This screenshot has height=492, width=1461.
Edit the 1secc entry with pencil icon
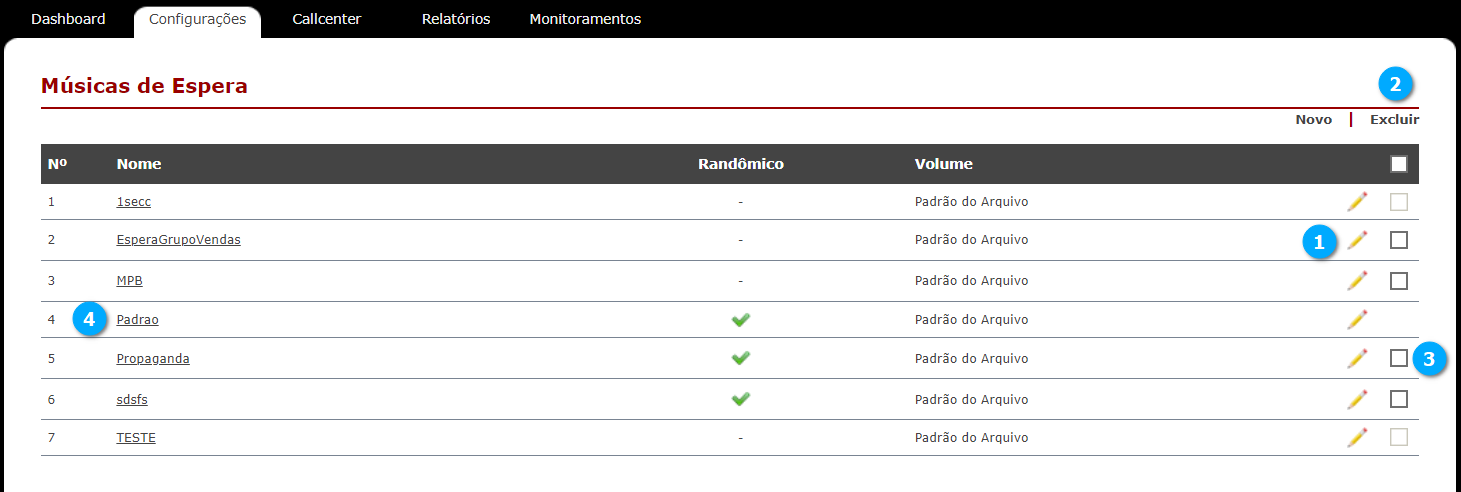pyautogui.click(x=1357, y=202)
